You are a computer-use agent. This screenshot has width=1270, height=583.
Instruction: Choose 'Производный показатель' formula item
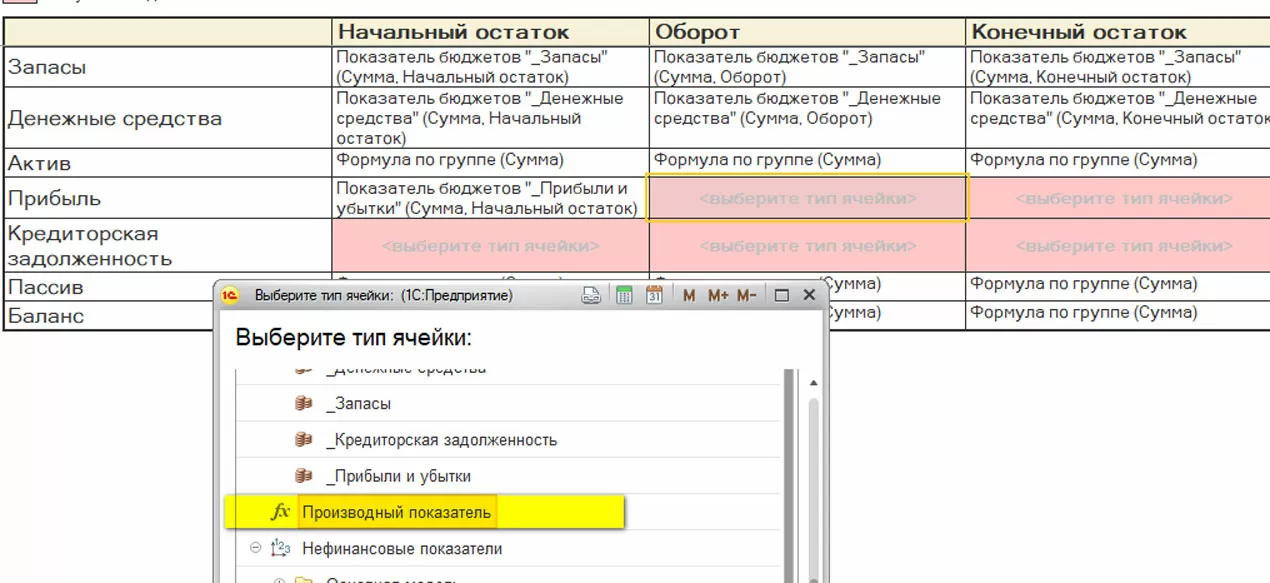click(396, 512)
